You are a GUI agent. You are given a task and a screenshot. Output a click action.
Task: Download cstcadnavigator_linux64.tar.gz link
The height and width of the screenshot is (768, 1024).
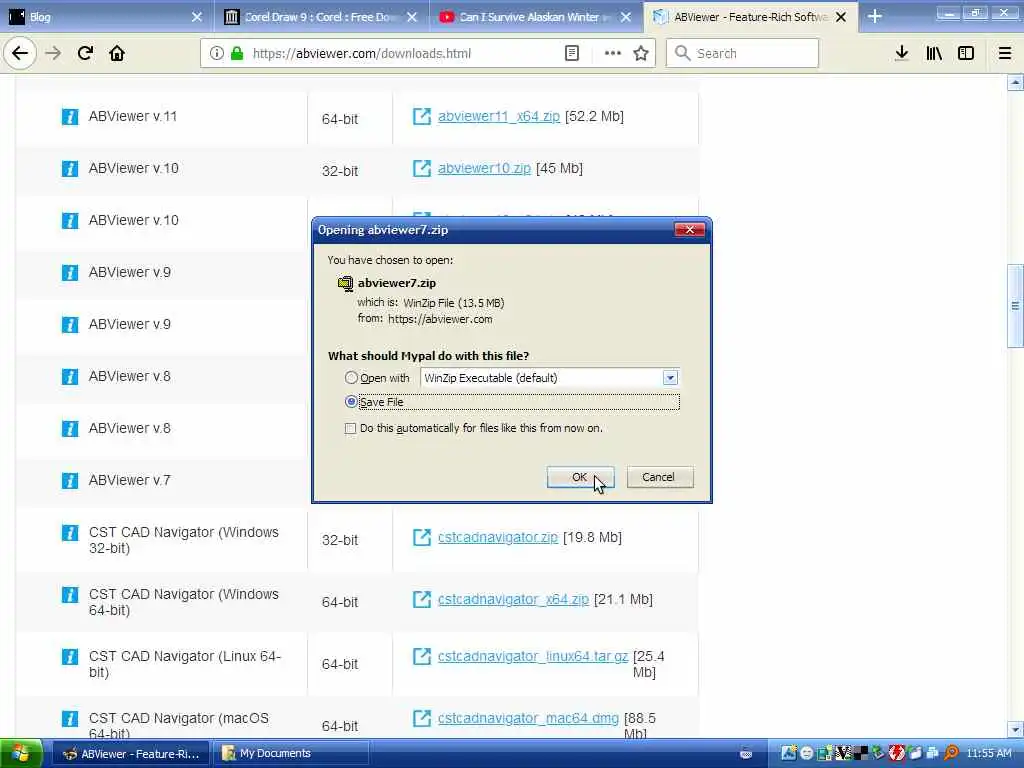[x=533, y=656]
